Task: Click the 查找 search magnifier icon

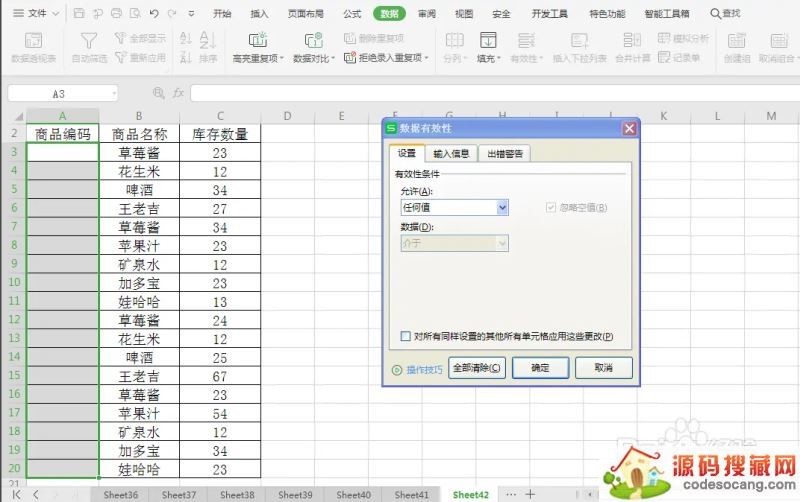Action: [x=716, y=14]
